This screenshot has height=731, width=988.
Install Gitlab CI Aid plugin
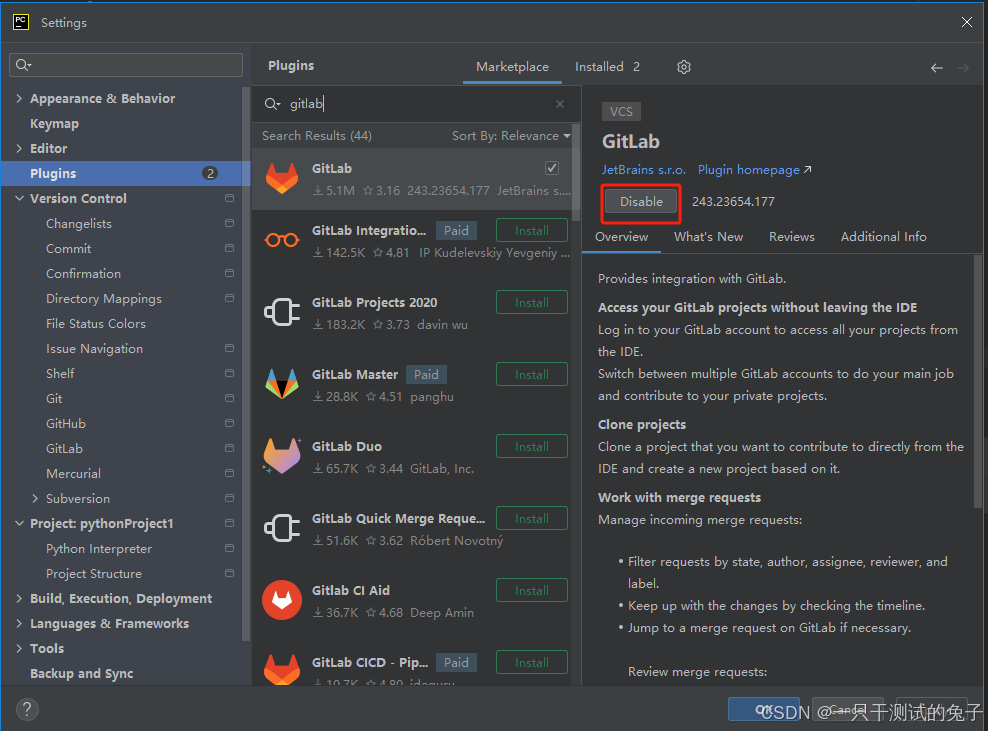[x=532, y=590]
